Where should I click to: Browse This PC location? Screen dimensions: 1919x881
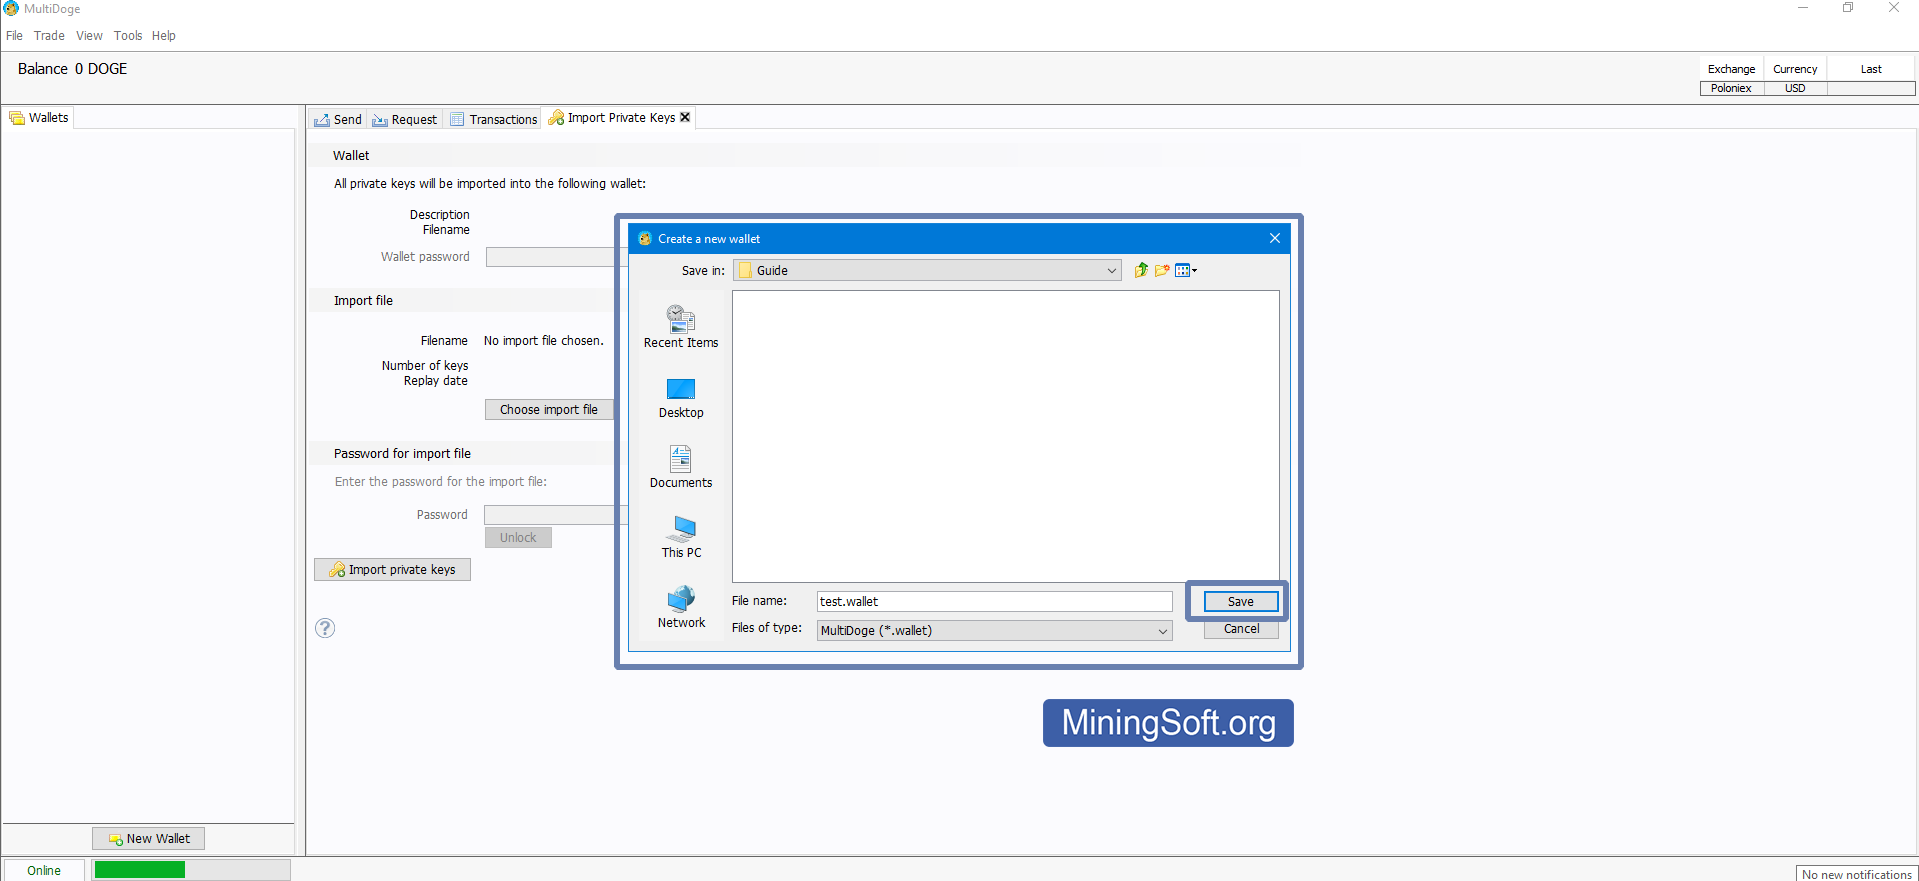coord(681,537)
